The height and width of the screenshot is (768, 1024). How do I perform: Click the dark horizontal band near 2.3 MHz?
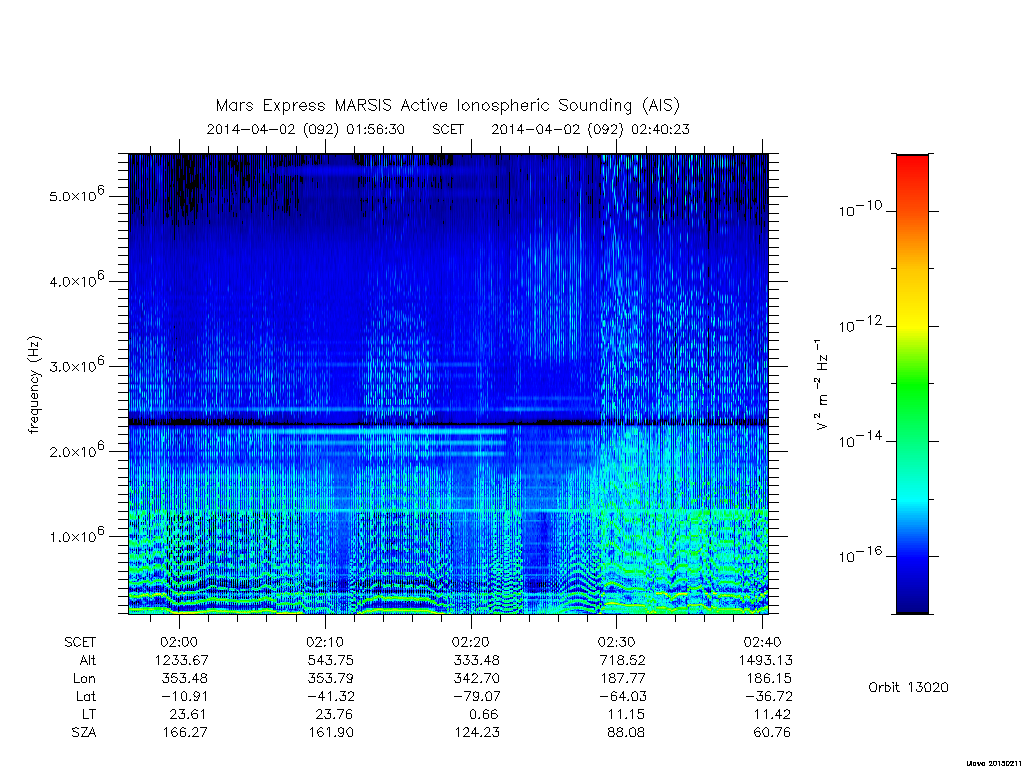[x=448, y=422]
